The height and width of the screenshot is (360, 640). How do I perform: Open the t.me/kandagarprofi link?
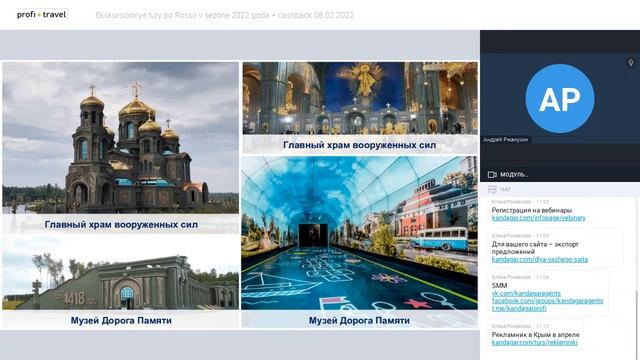[519, 309]
